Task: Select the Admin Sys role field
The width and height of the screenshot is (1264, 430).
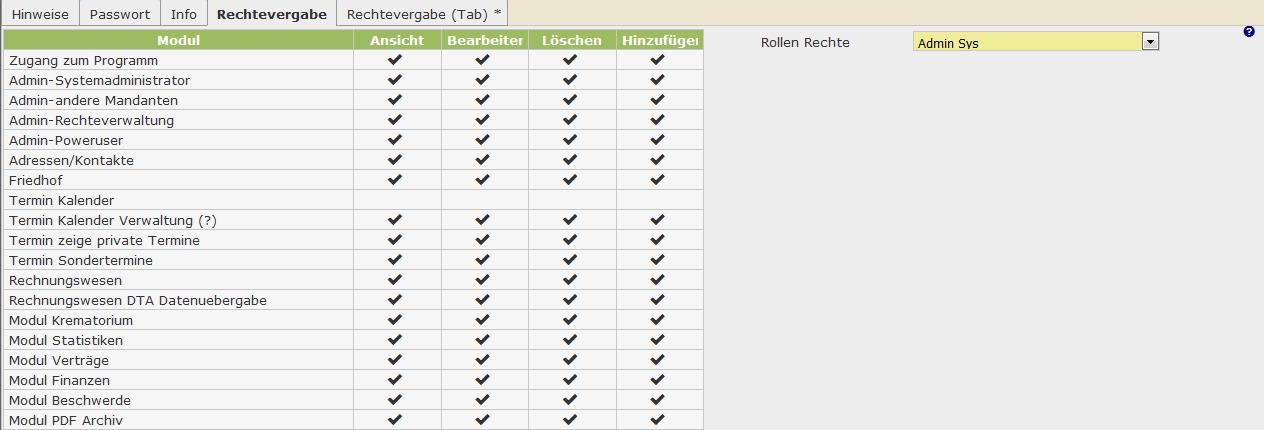Action: point(1028,42)
